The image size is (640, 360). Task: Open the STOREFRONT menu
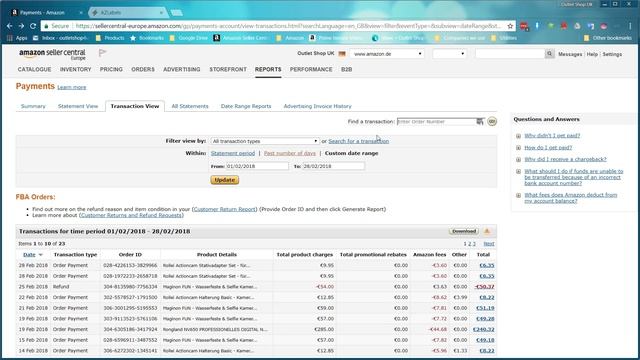[228, 69]
